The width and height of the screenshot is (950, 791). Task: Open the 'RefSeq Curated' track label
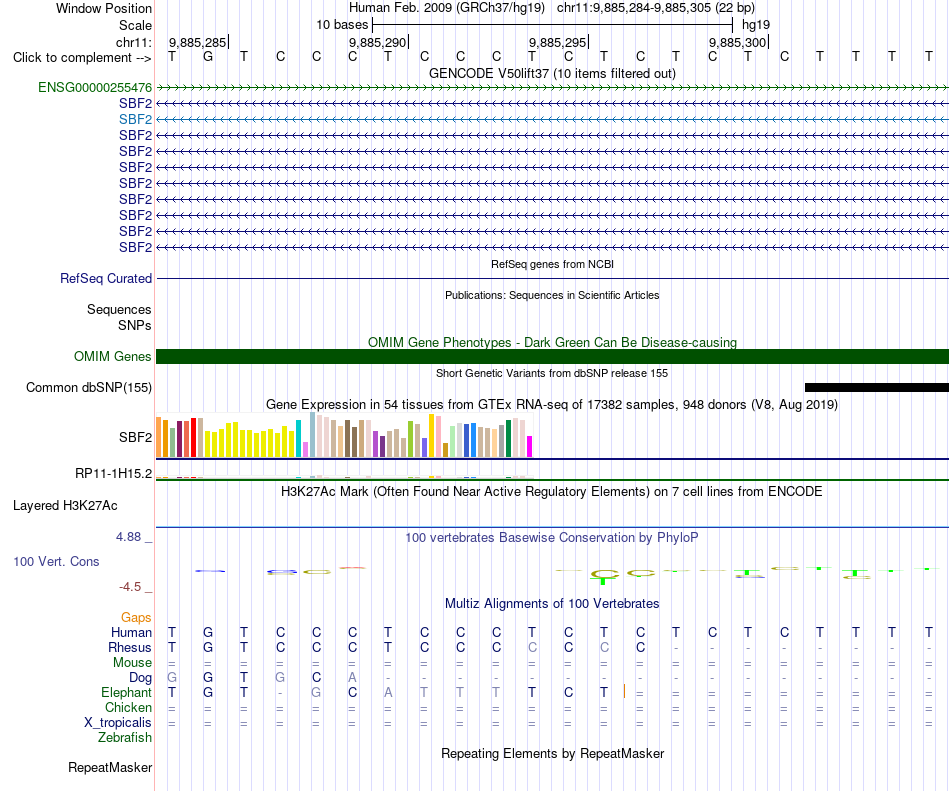coord(105,279)
